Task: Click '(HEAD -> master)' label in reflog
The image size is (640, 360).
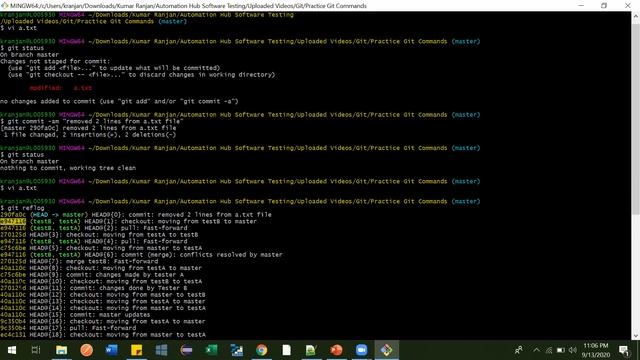Action: [x=59, y=215]
